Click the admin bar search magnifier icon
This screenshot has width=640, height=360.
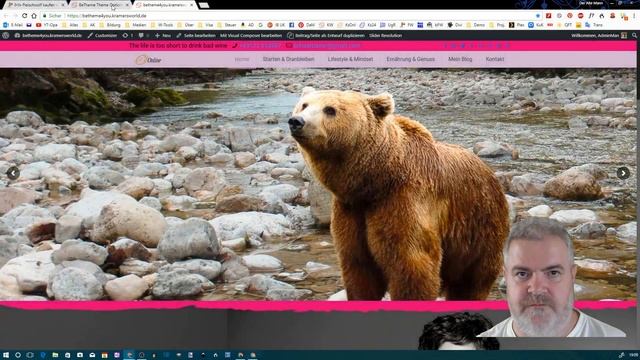point(634,36)
